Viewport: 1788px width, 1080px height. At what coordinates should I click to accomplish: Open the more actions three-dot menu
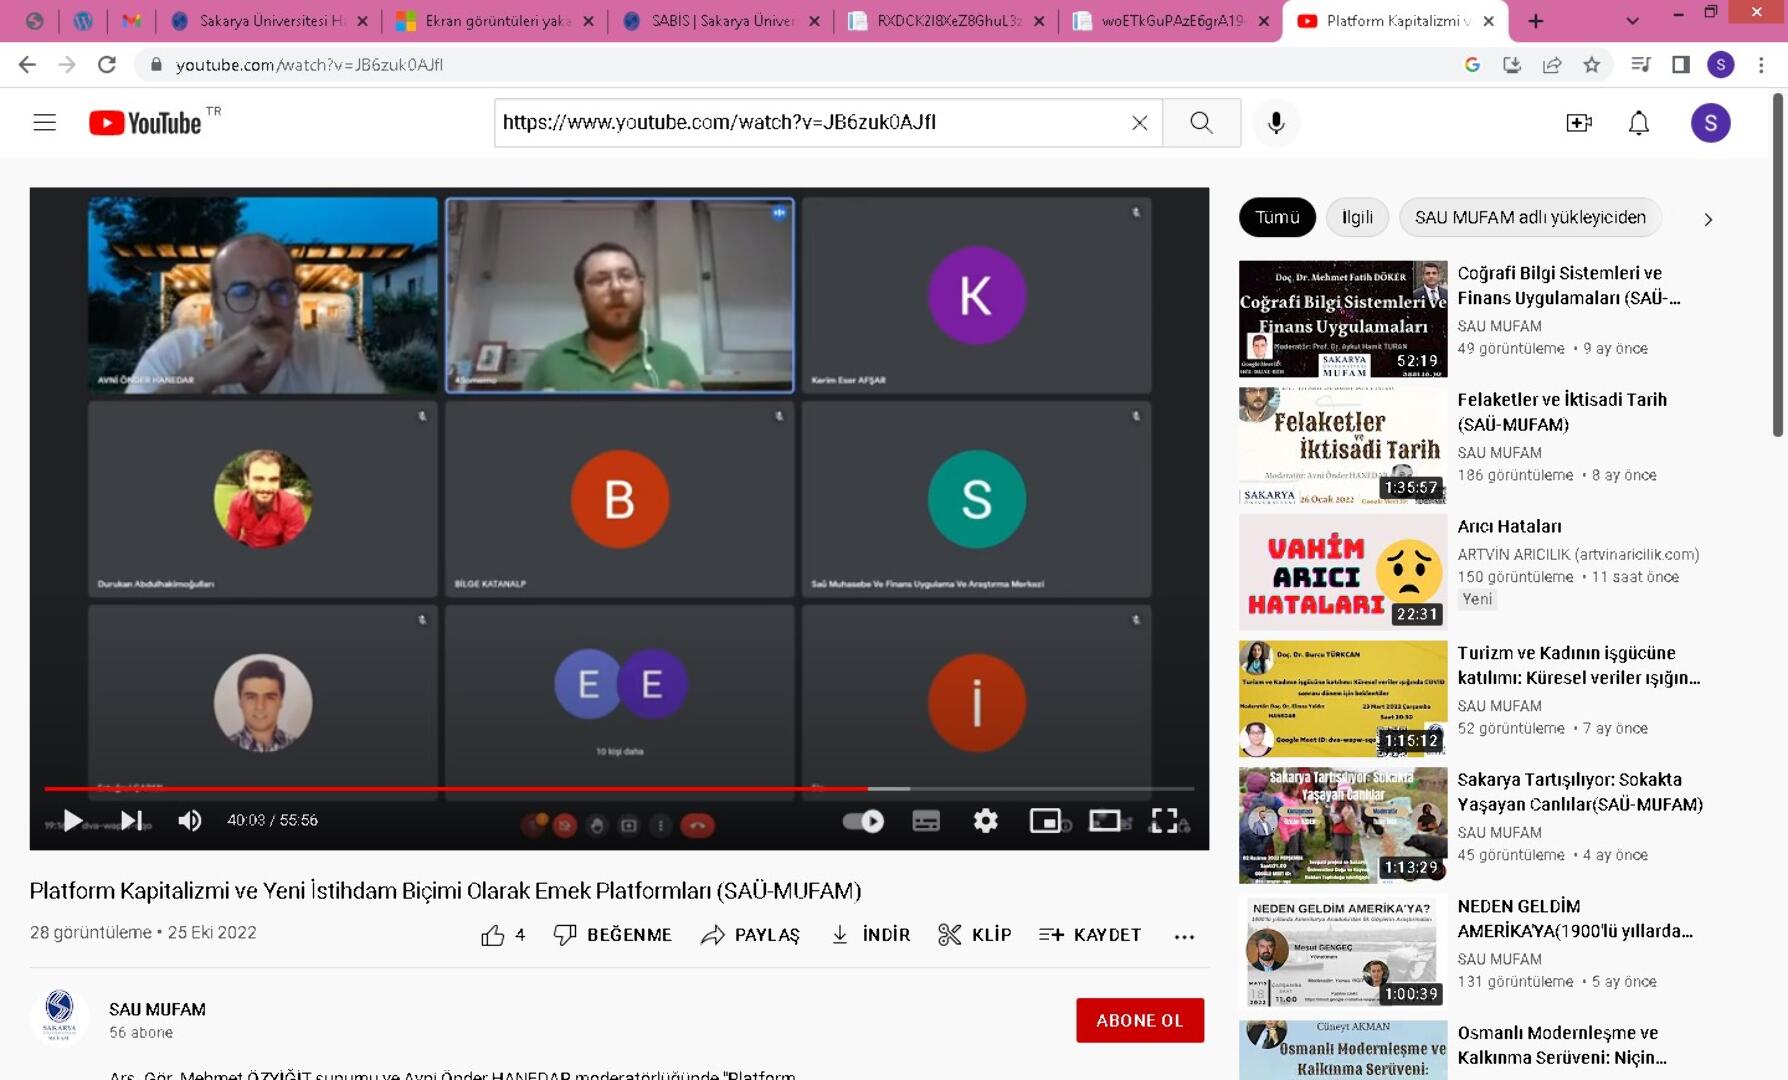(1184, 937)
